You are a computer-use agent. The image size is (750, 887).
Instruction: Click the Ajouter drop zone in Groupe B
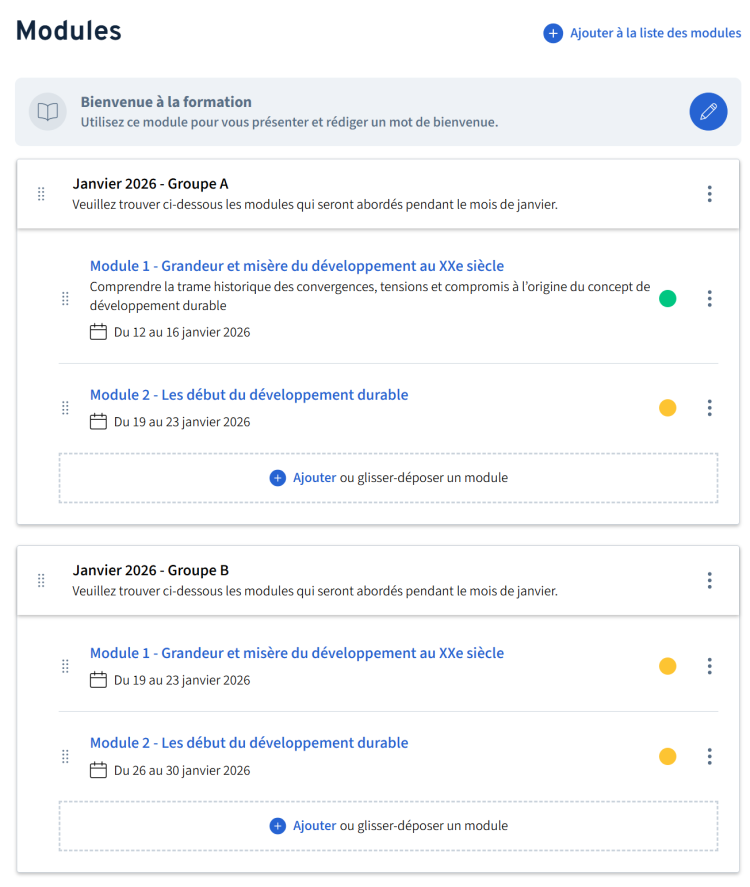tap(388, 826)
